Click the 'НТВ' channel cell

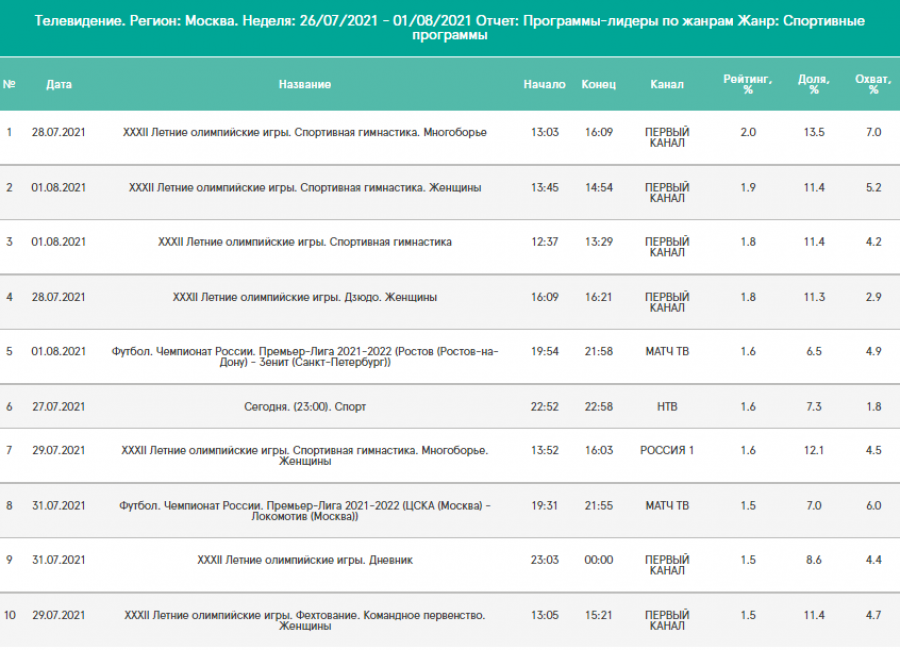click(x=666, y=407)
